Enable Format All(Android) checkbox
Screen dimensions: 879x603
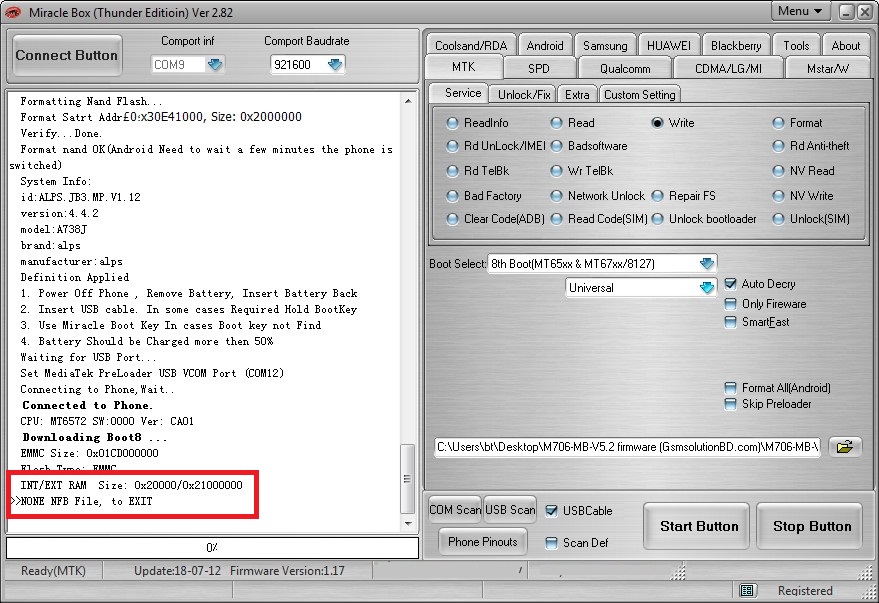point(730,388)
